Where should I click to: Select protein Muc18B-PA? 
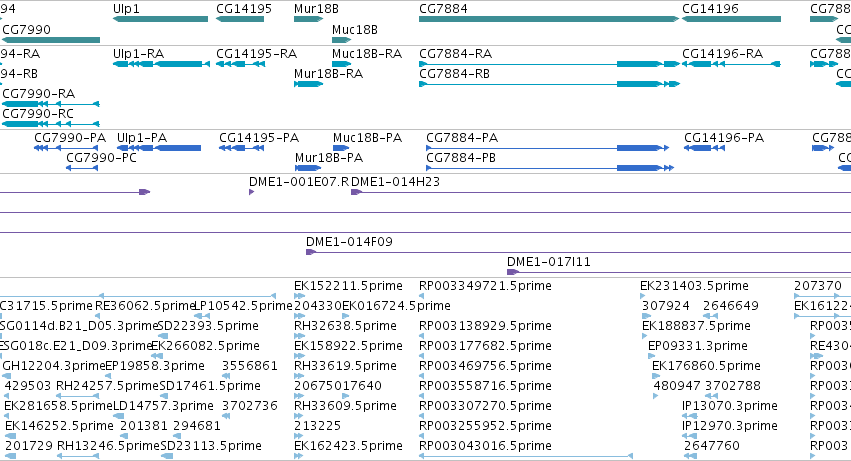point(367,138)
